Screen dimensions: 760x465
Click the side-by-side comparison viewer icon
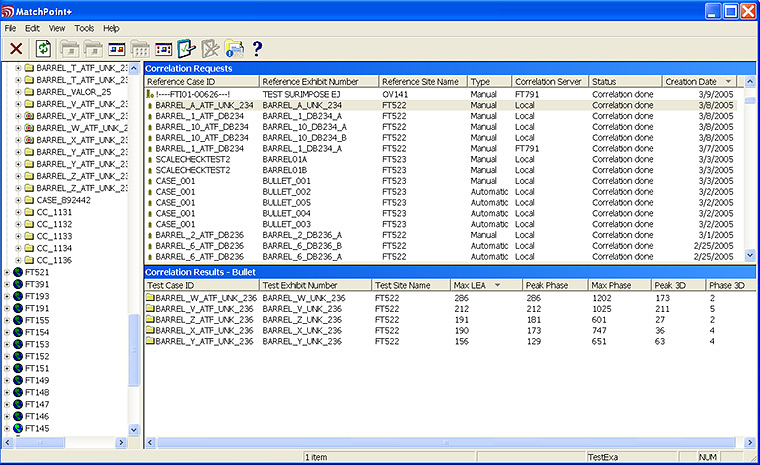117,49
